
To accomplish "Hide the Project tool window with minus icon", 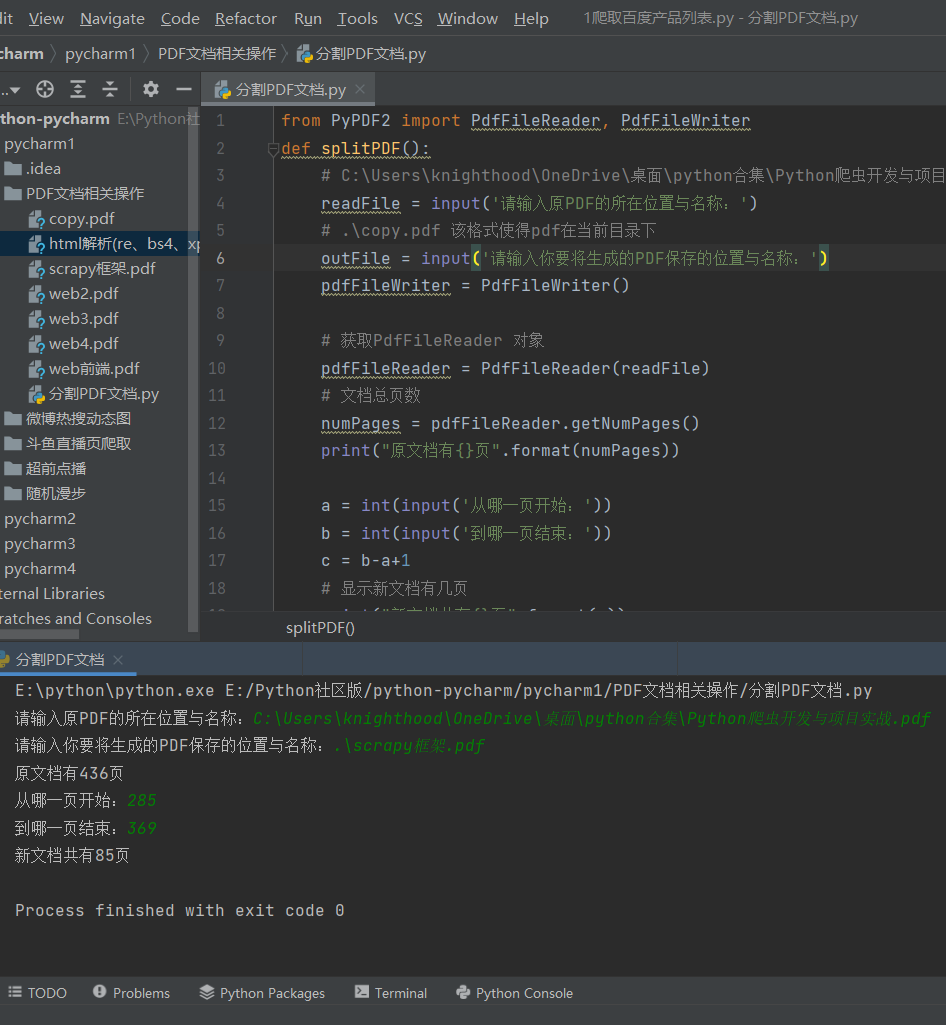I will 184,90.
